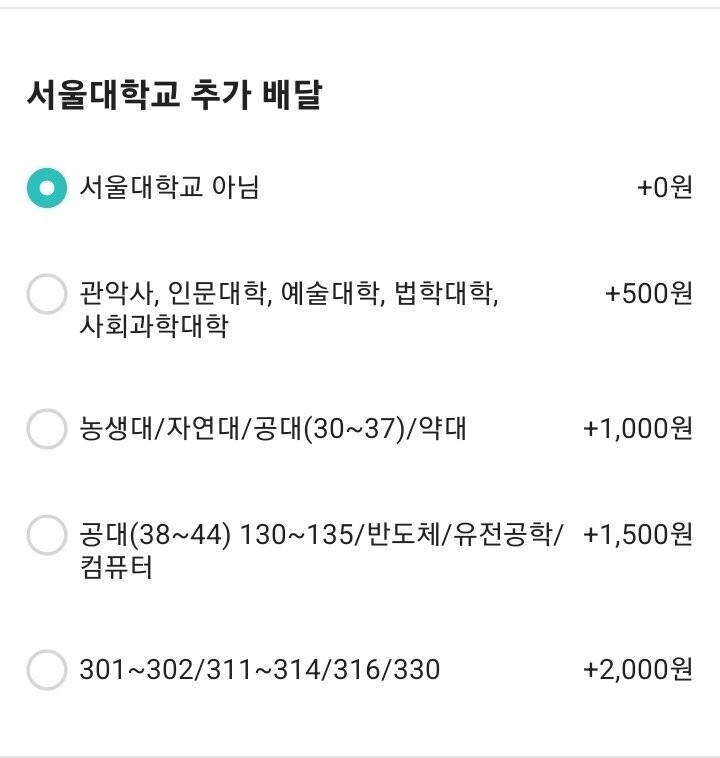Click the +0원 price

point(664,188)
